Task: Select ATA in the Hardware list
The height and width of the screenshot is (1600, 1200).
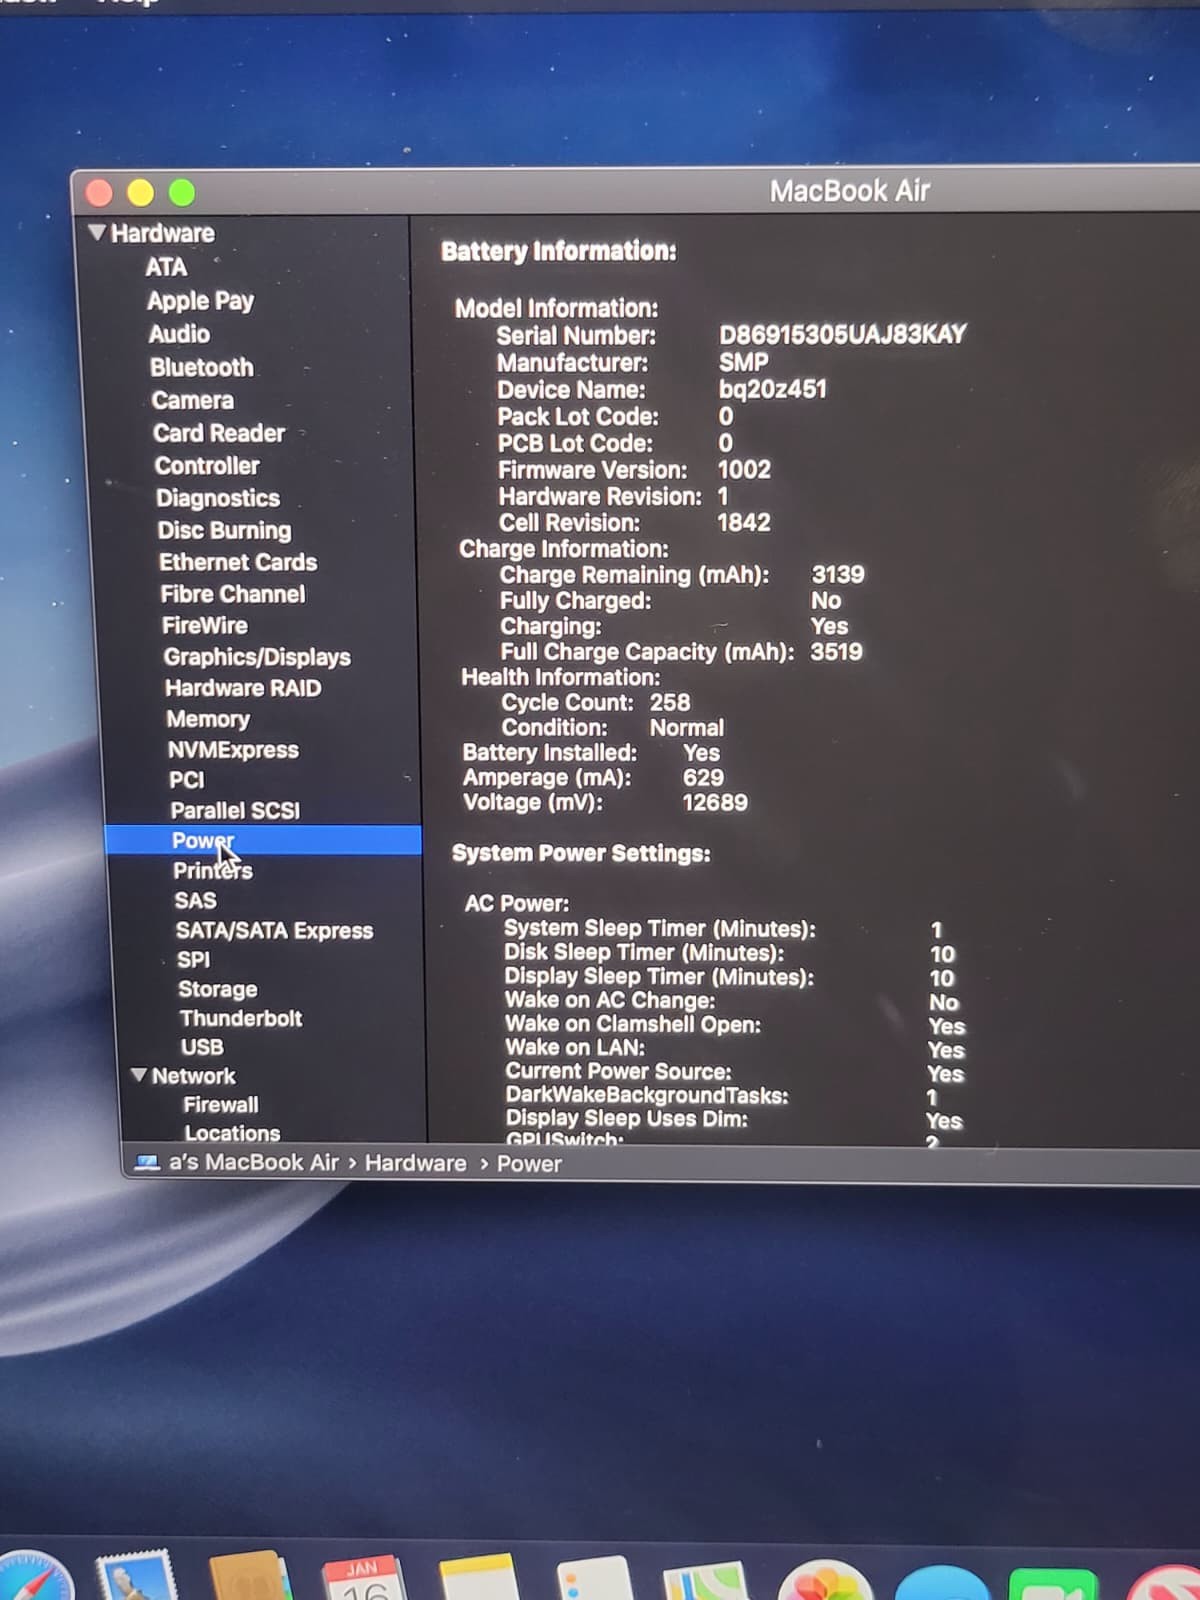Action: pos(166,268)
